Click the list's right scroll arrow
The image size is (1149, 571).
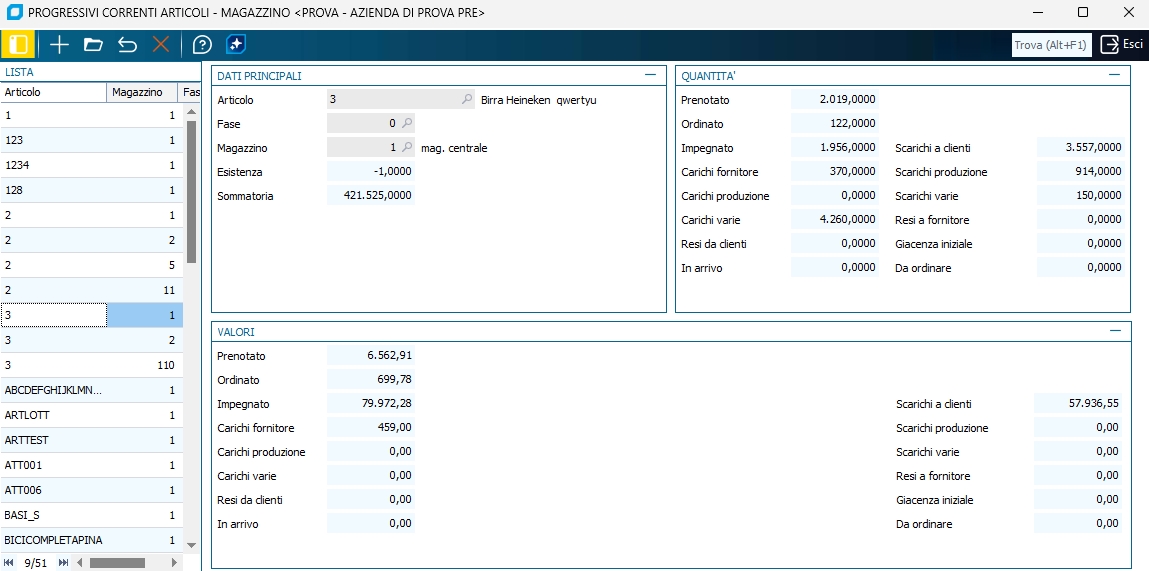(174, 563)
